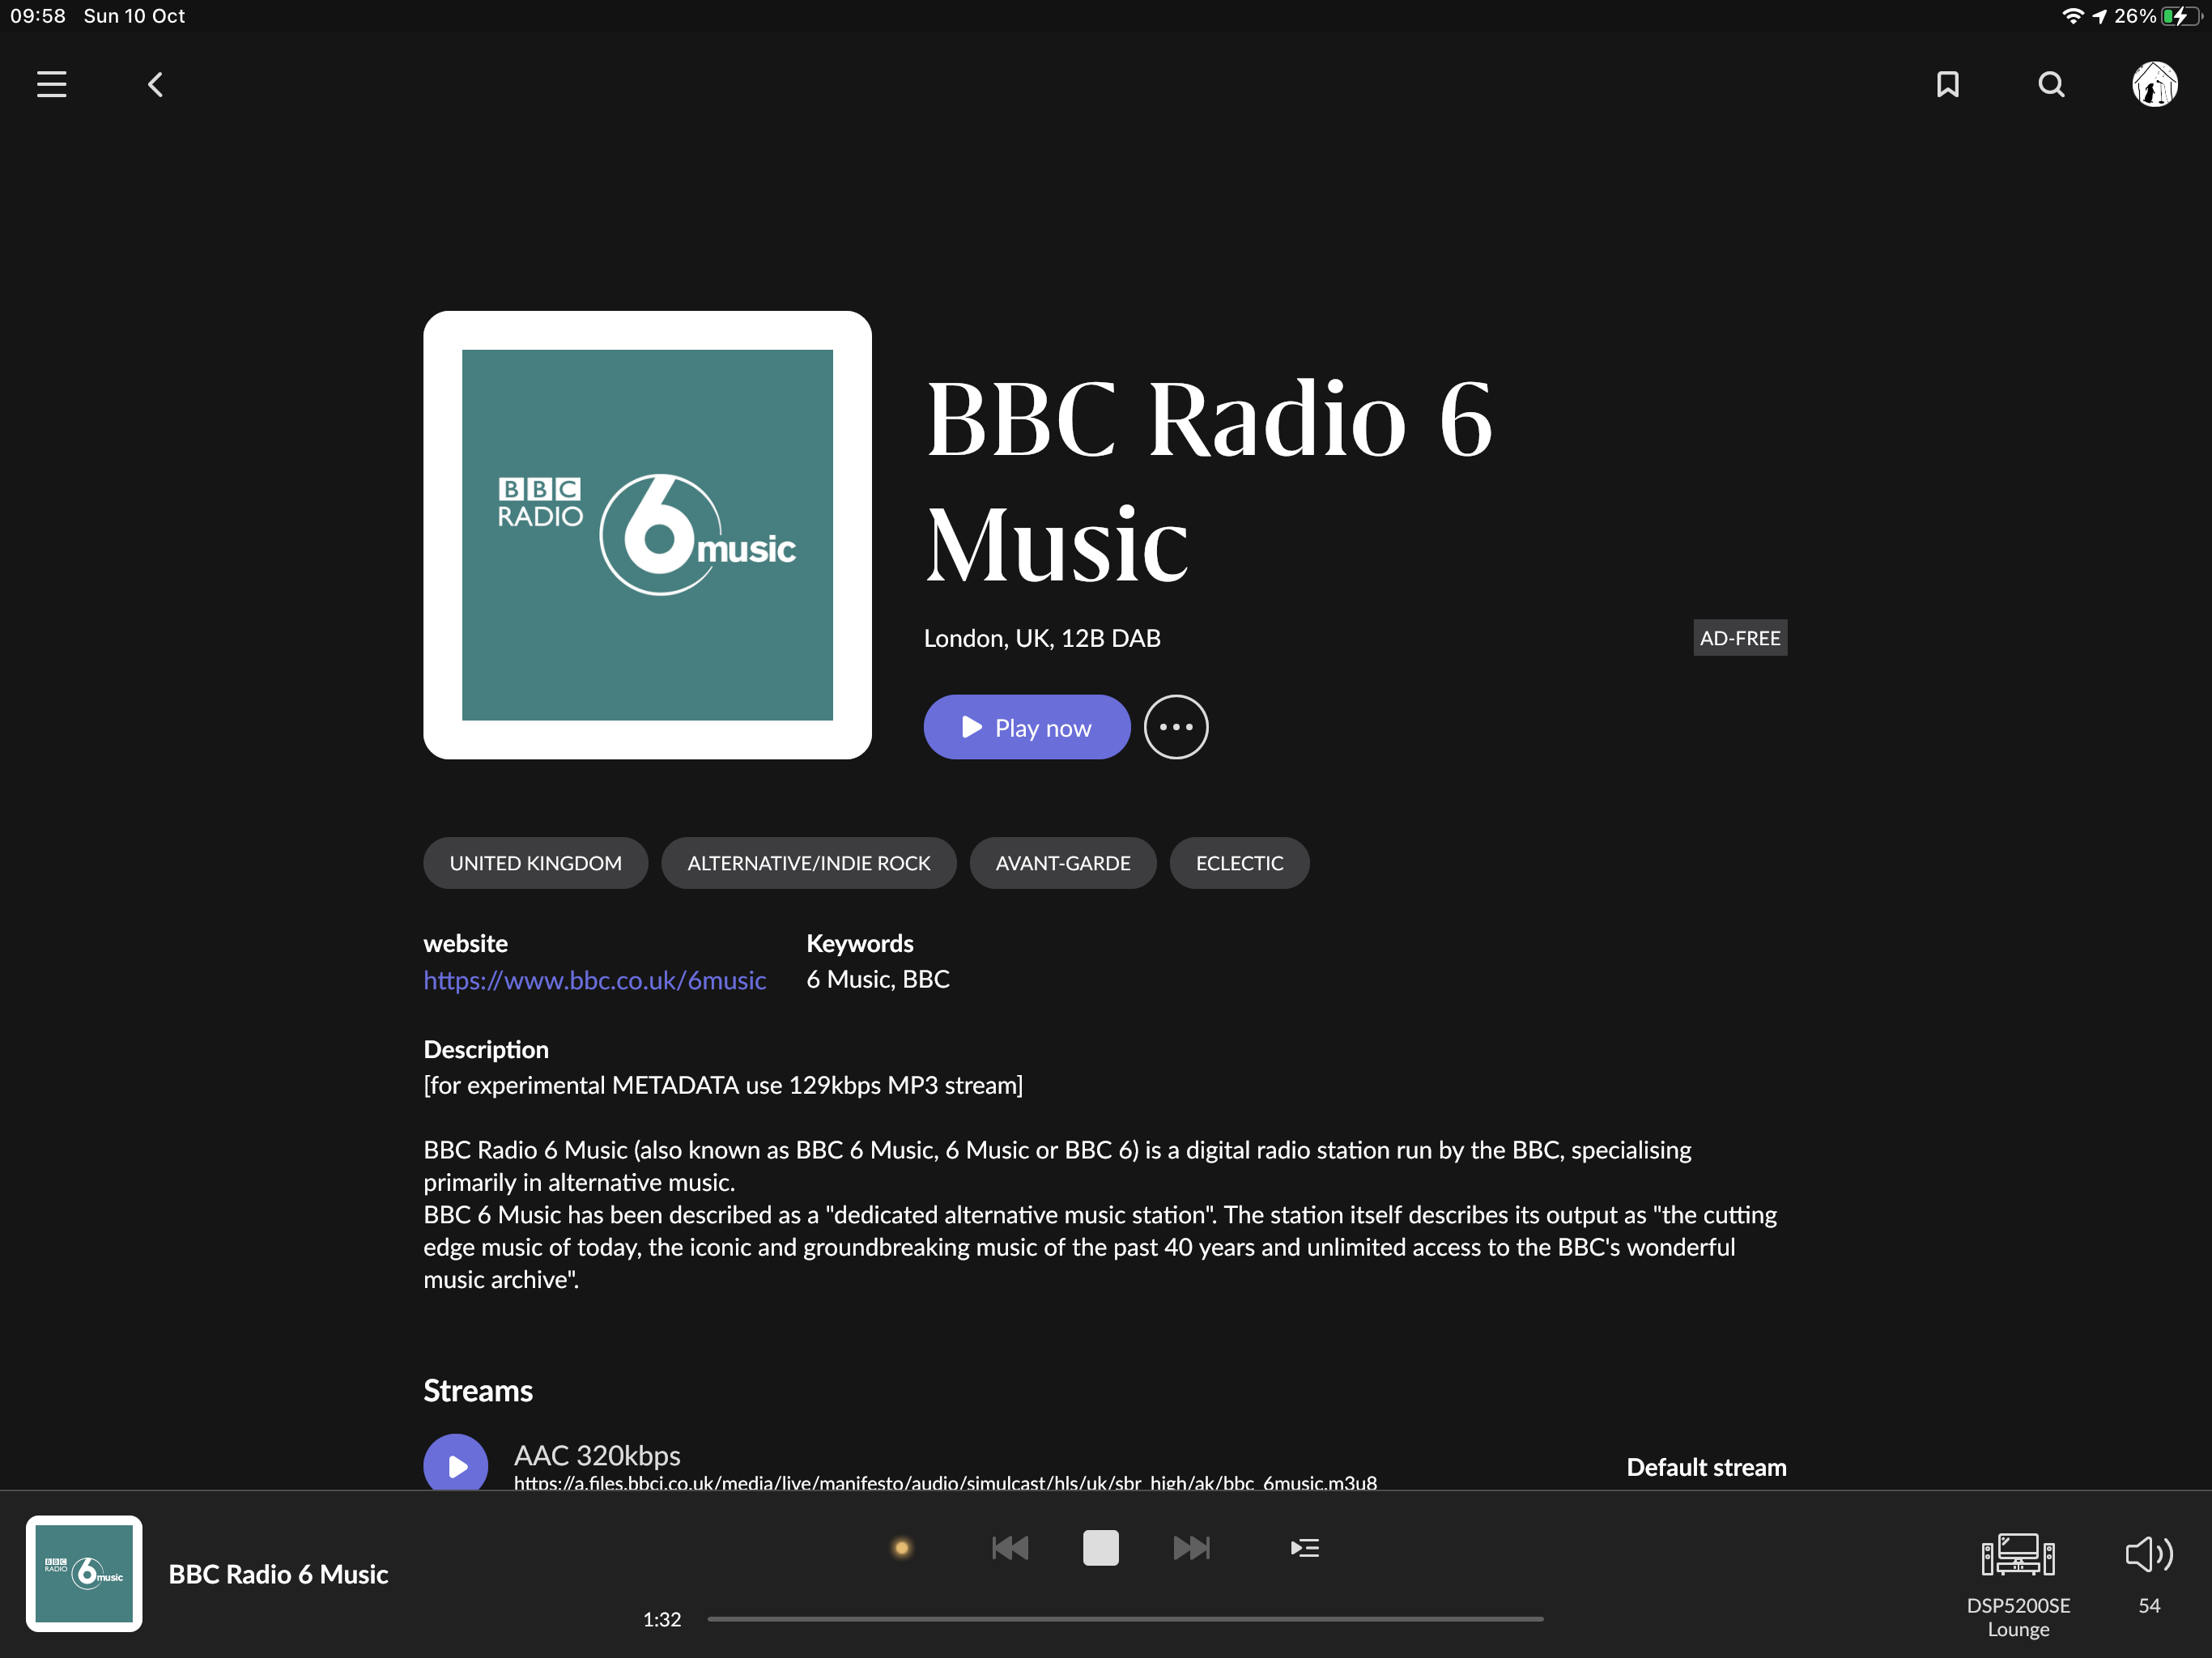Click the Play now button
Viewport: 2212px width, 1658px height.
coord(1027,727)
